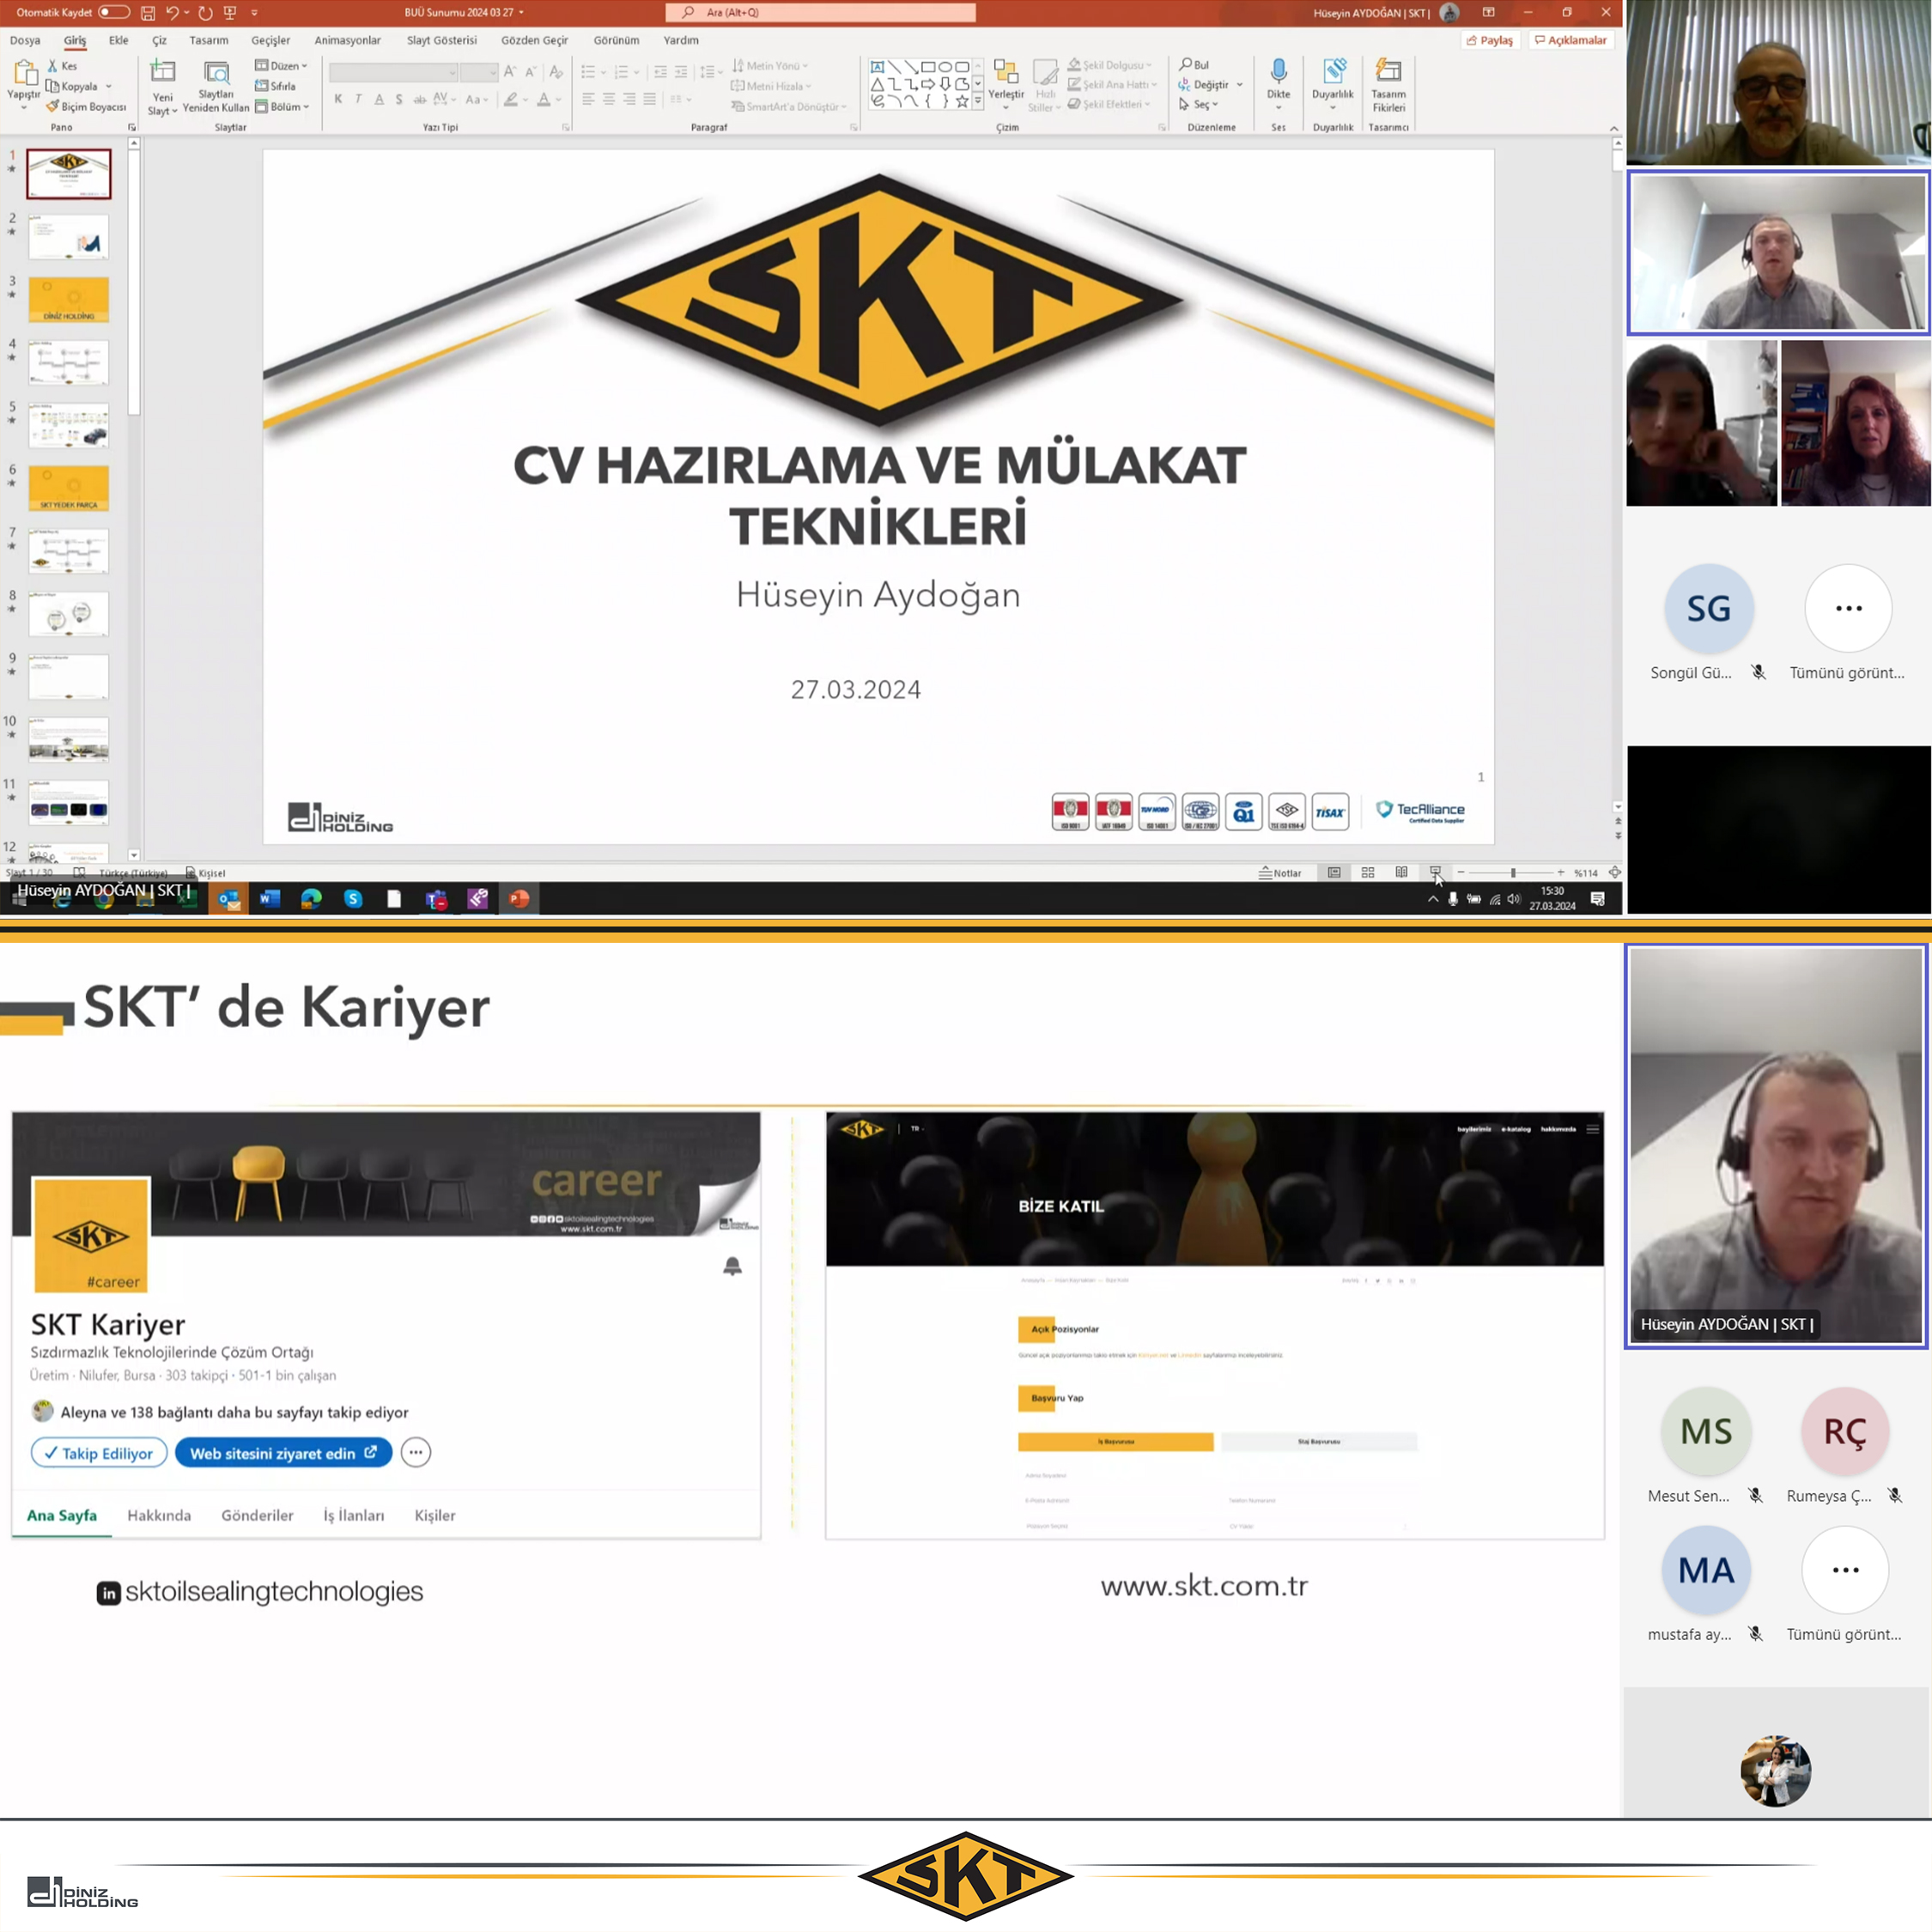
Task: Click the Yeni Slayt icon
Action: click(x=162, y=72)
